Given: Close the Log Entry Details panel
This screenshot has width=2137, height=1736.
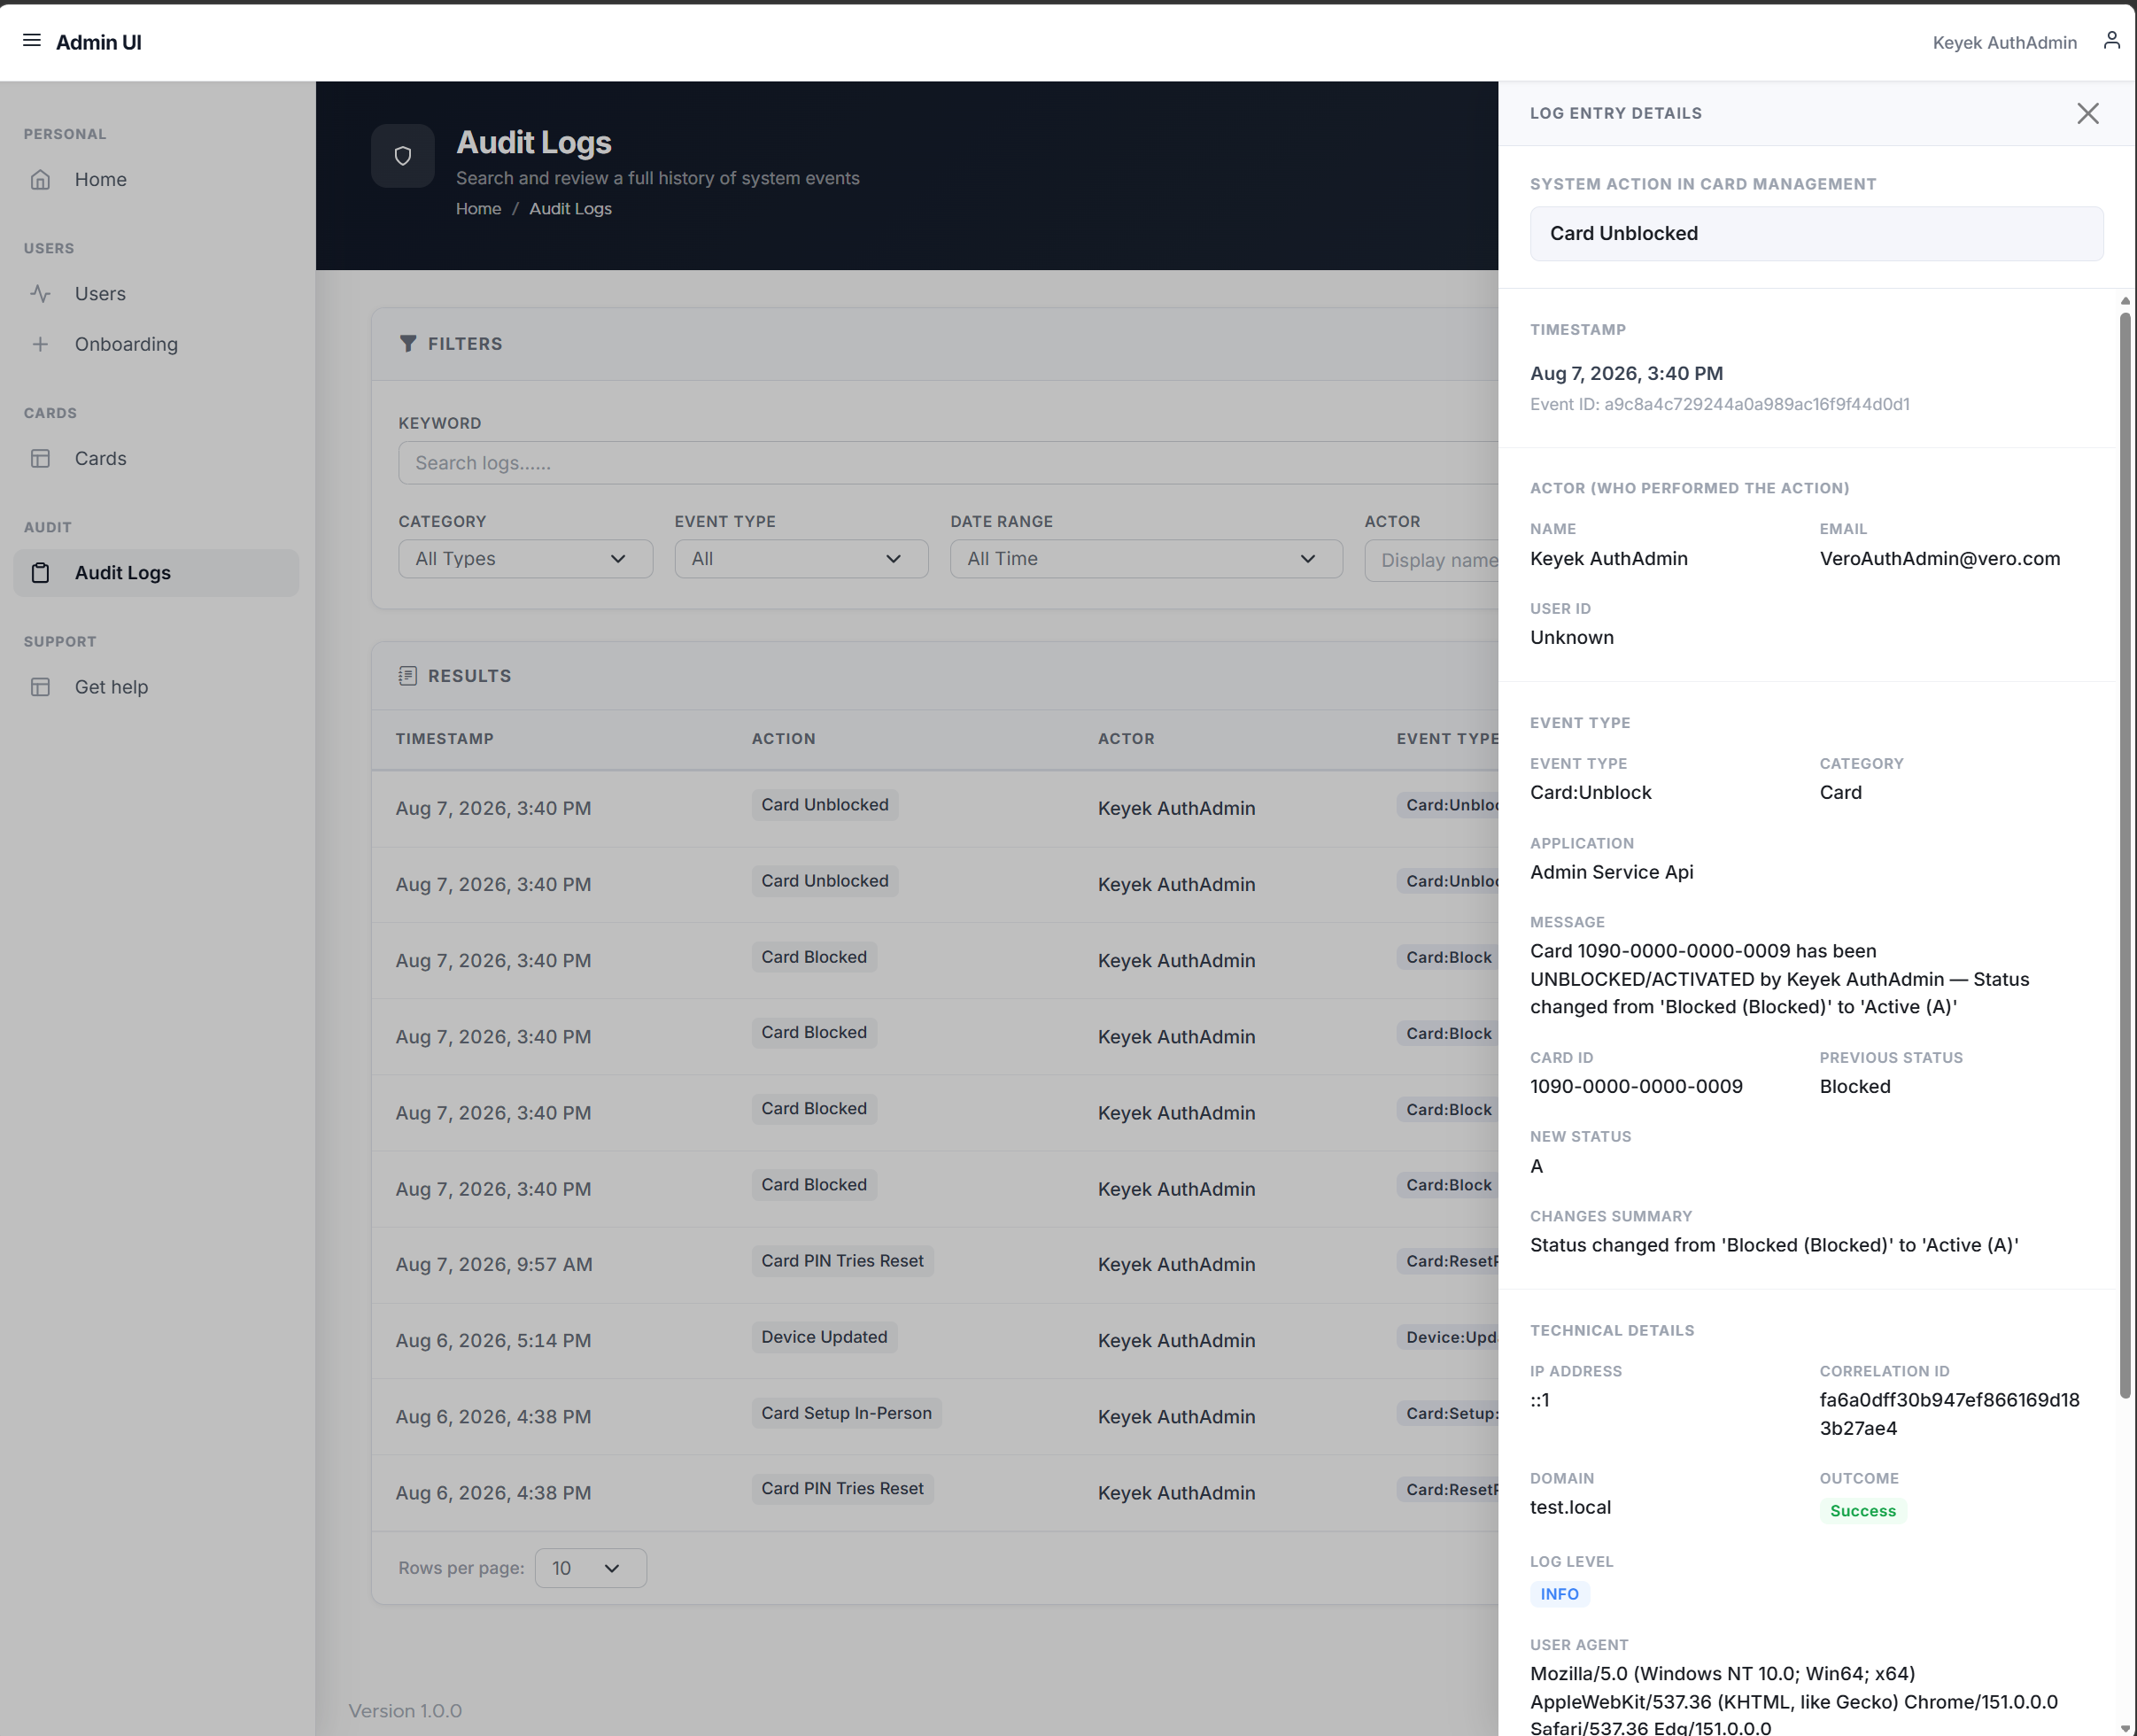Looking at the screenshot, I should (2087, 113).
